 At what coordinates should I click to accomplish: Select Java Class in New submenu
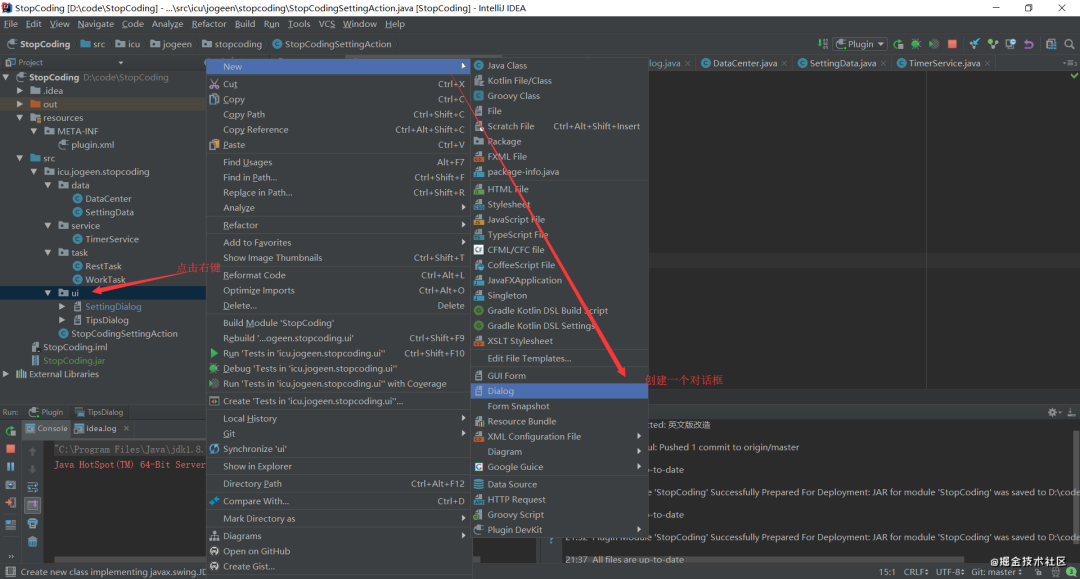[x=559, y=65]
